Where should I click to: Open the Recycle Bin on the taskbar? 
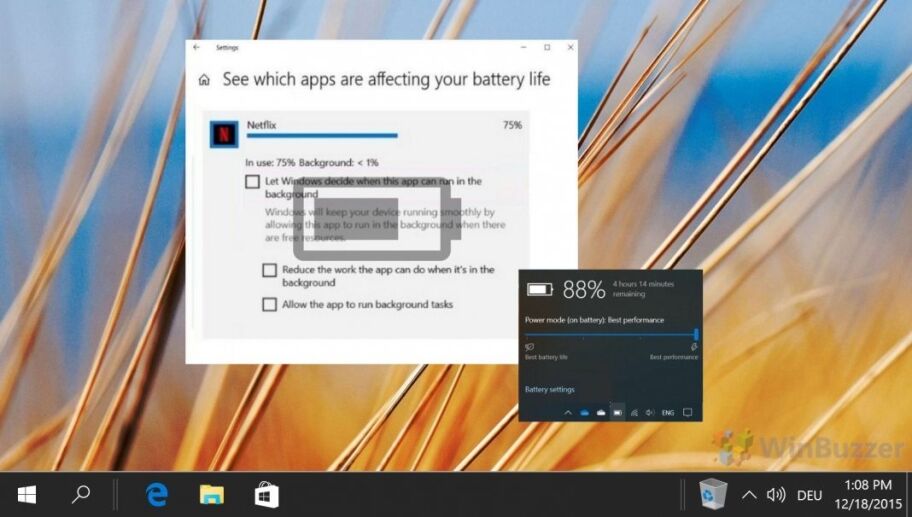tap(712, 494)
